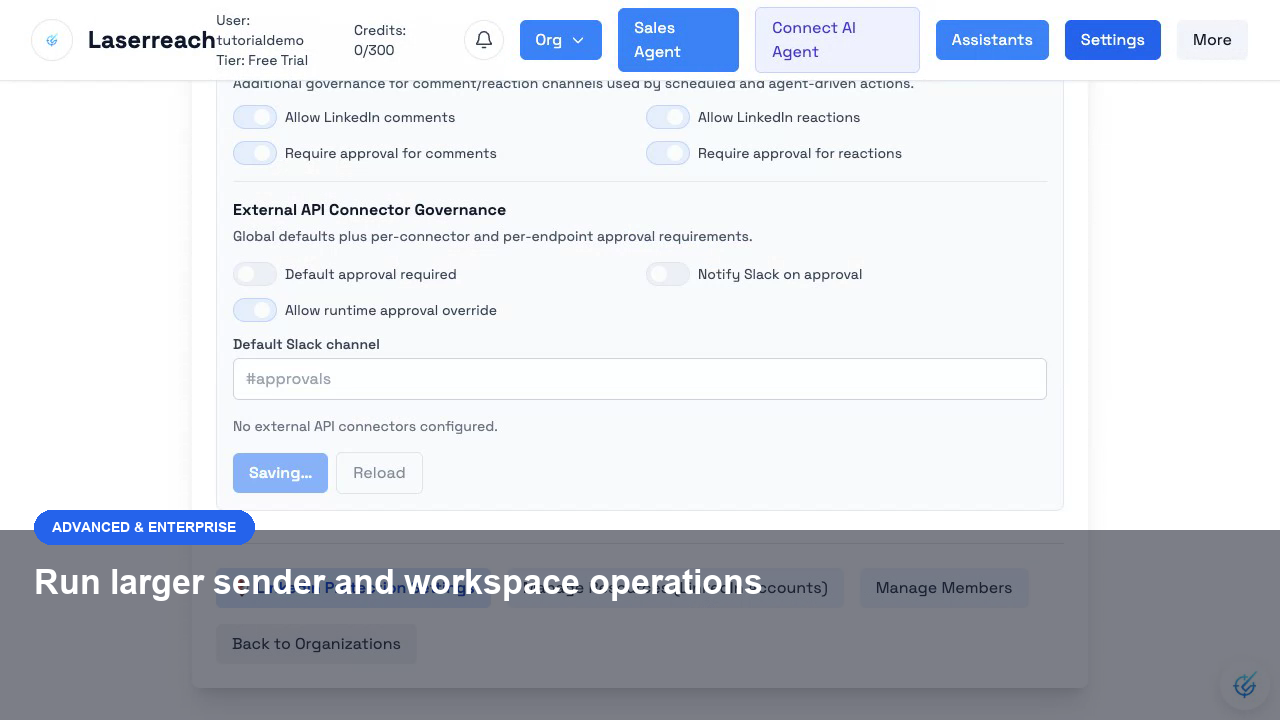Open the More menu

point(1212,40)
